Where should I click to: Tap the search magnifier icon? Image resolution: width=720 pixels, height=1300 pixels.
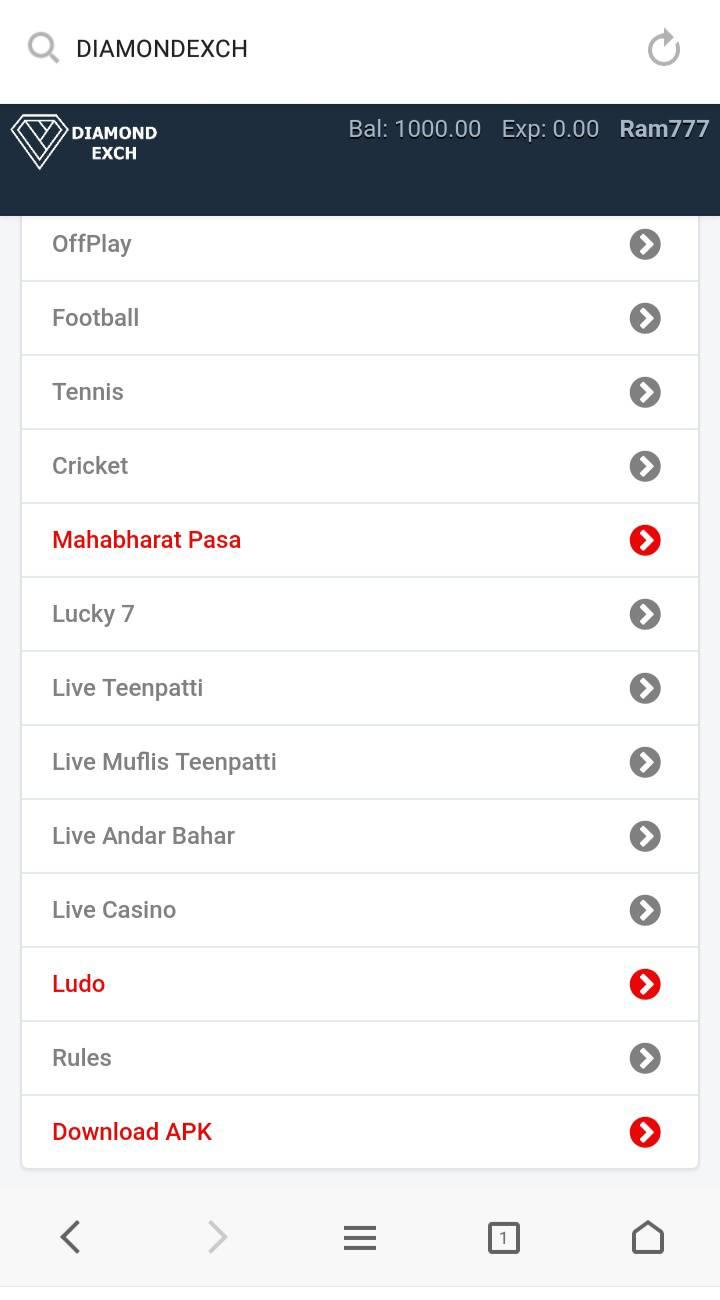click(43, 47)
